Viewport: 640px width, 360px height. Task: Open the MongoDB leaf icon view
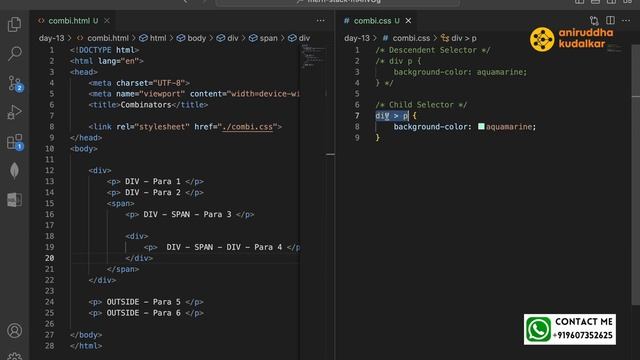pos(15,171)
